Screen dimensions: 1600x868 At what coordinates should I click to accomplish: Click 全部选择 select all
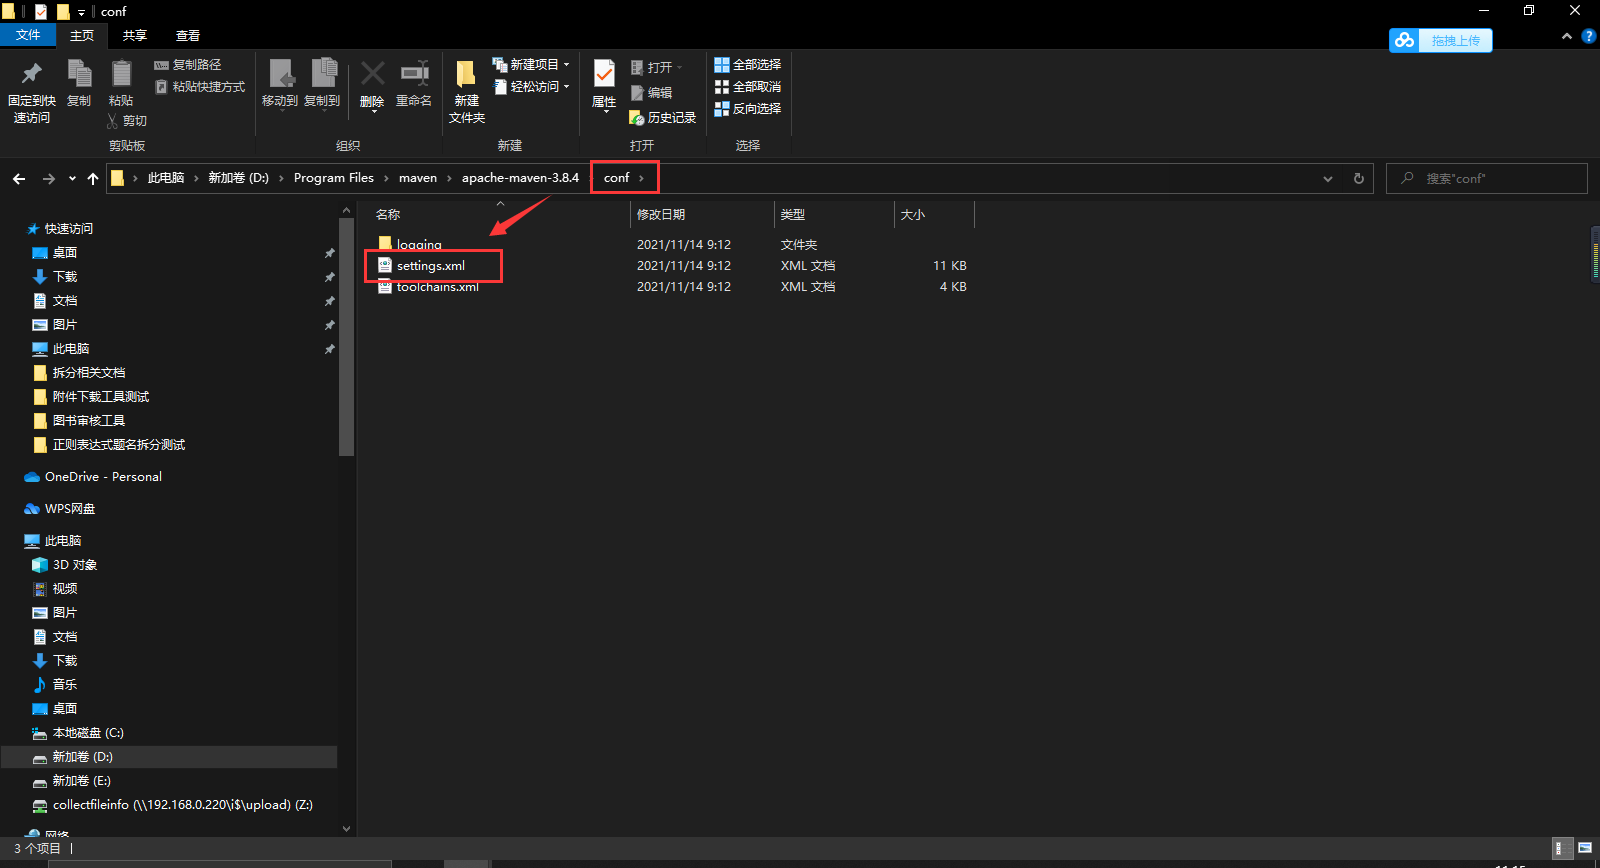tap(747, 64)
